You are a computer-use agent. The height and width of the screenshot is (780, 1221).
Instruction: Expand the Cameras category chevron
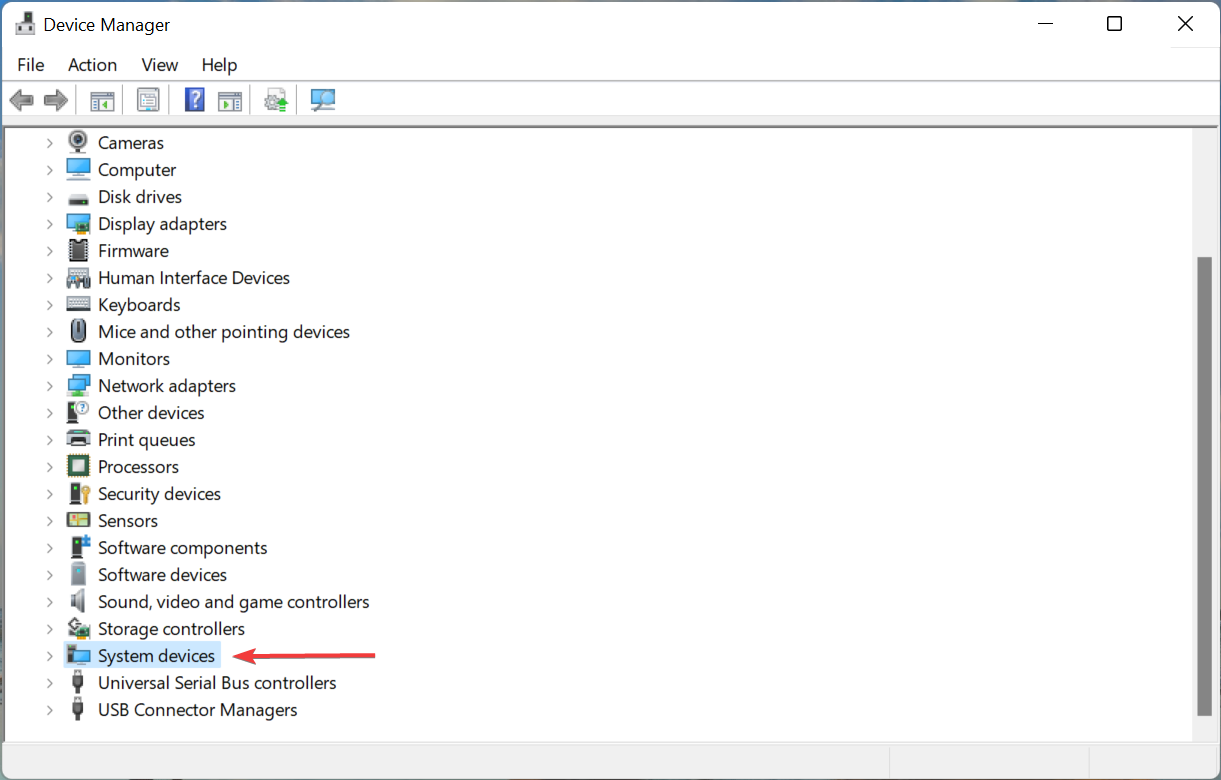coord(49,143)
